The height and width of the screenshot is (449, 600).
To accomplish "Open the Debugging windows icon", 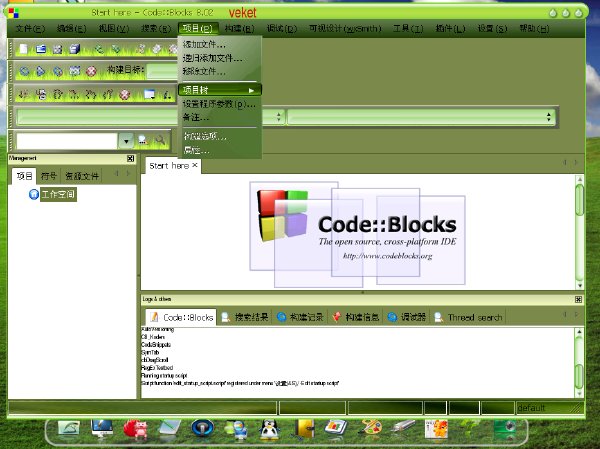I will coord(149,94).
